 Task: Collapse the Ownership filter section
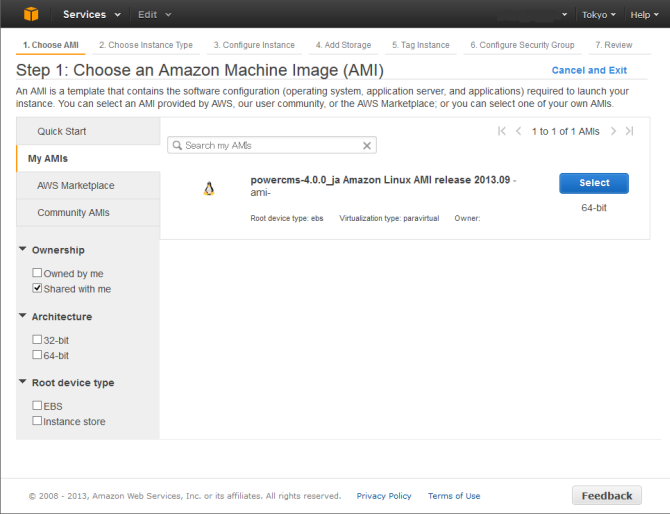[x=23, y=249]
